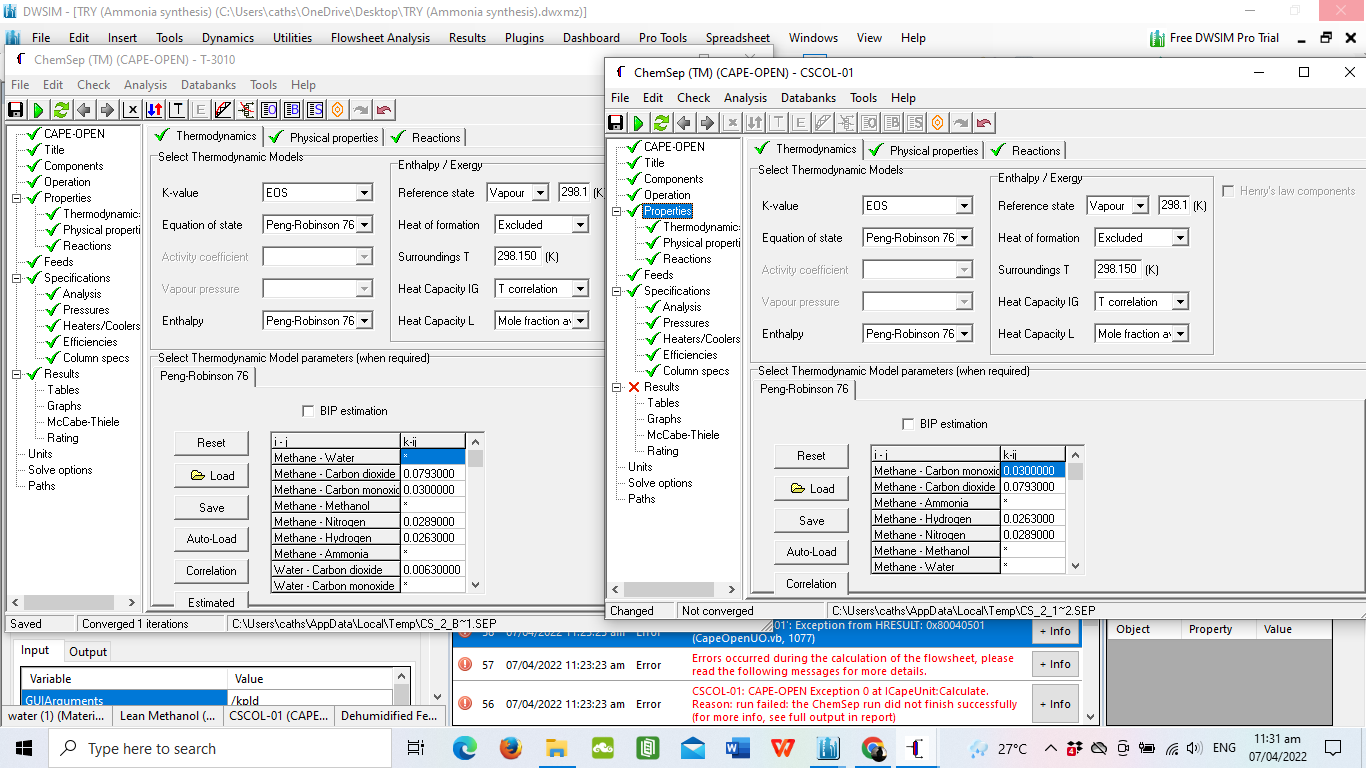Click Reset button in CSCOL-01 window
1366x768 pixels.
(811, 456)
